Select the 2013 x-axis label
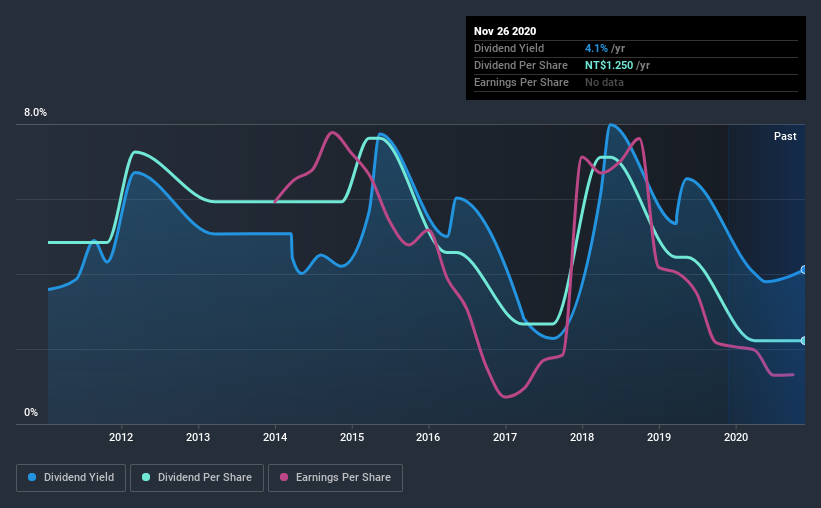The image size is (821, 508). click(198, 437)
